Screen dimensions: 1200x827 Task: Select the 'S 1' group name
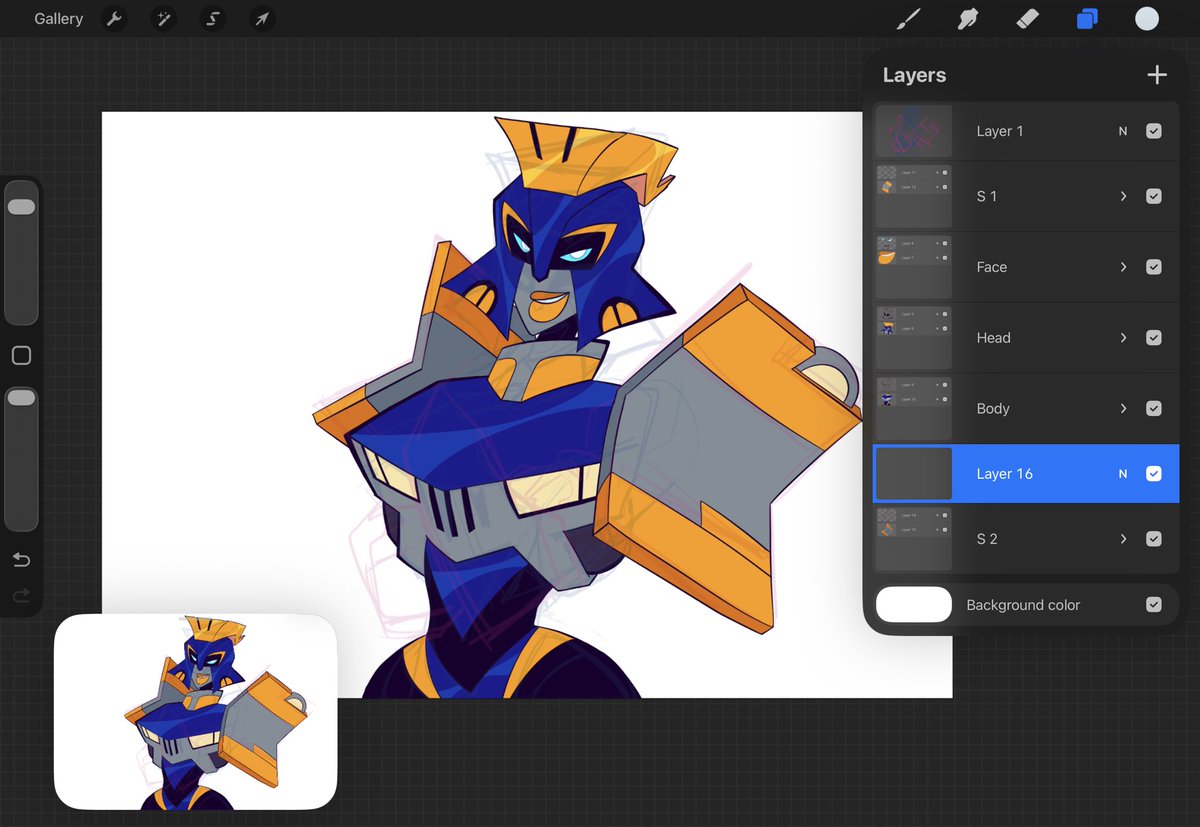(987, 196)
